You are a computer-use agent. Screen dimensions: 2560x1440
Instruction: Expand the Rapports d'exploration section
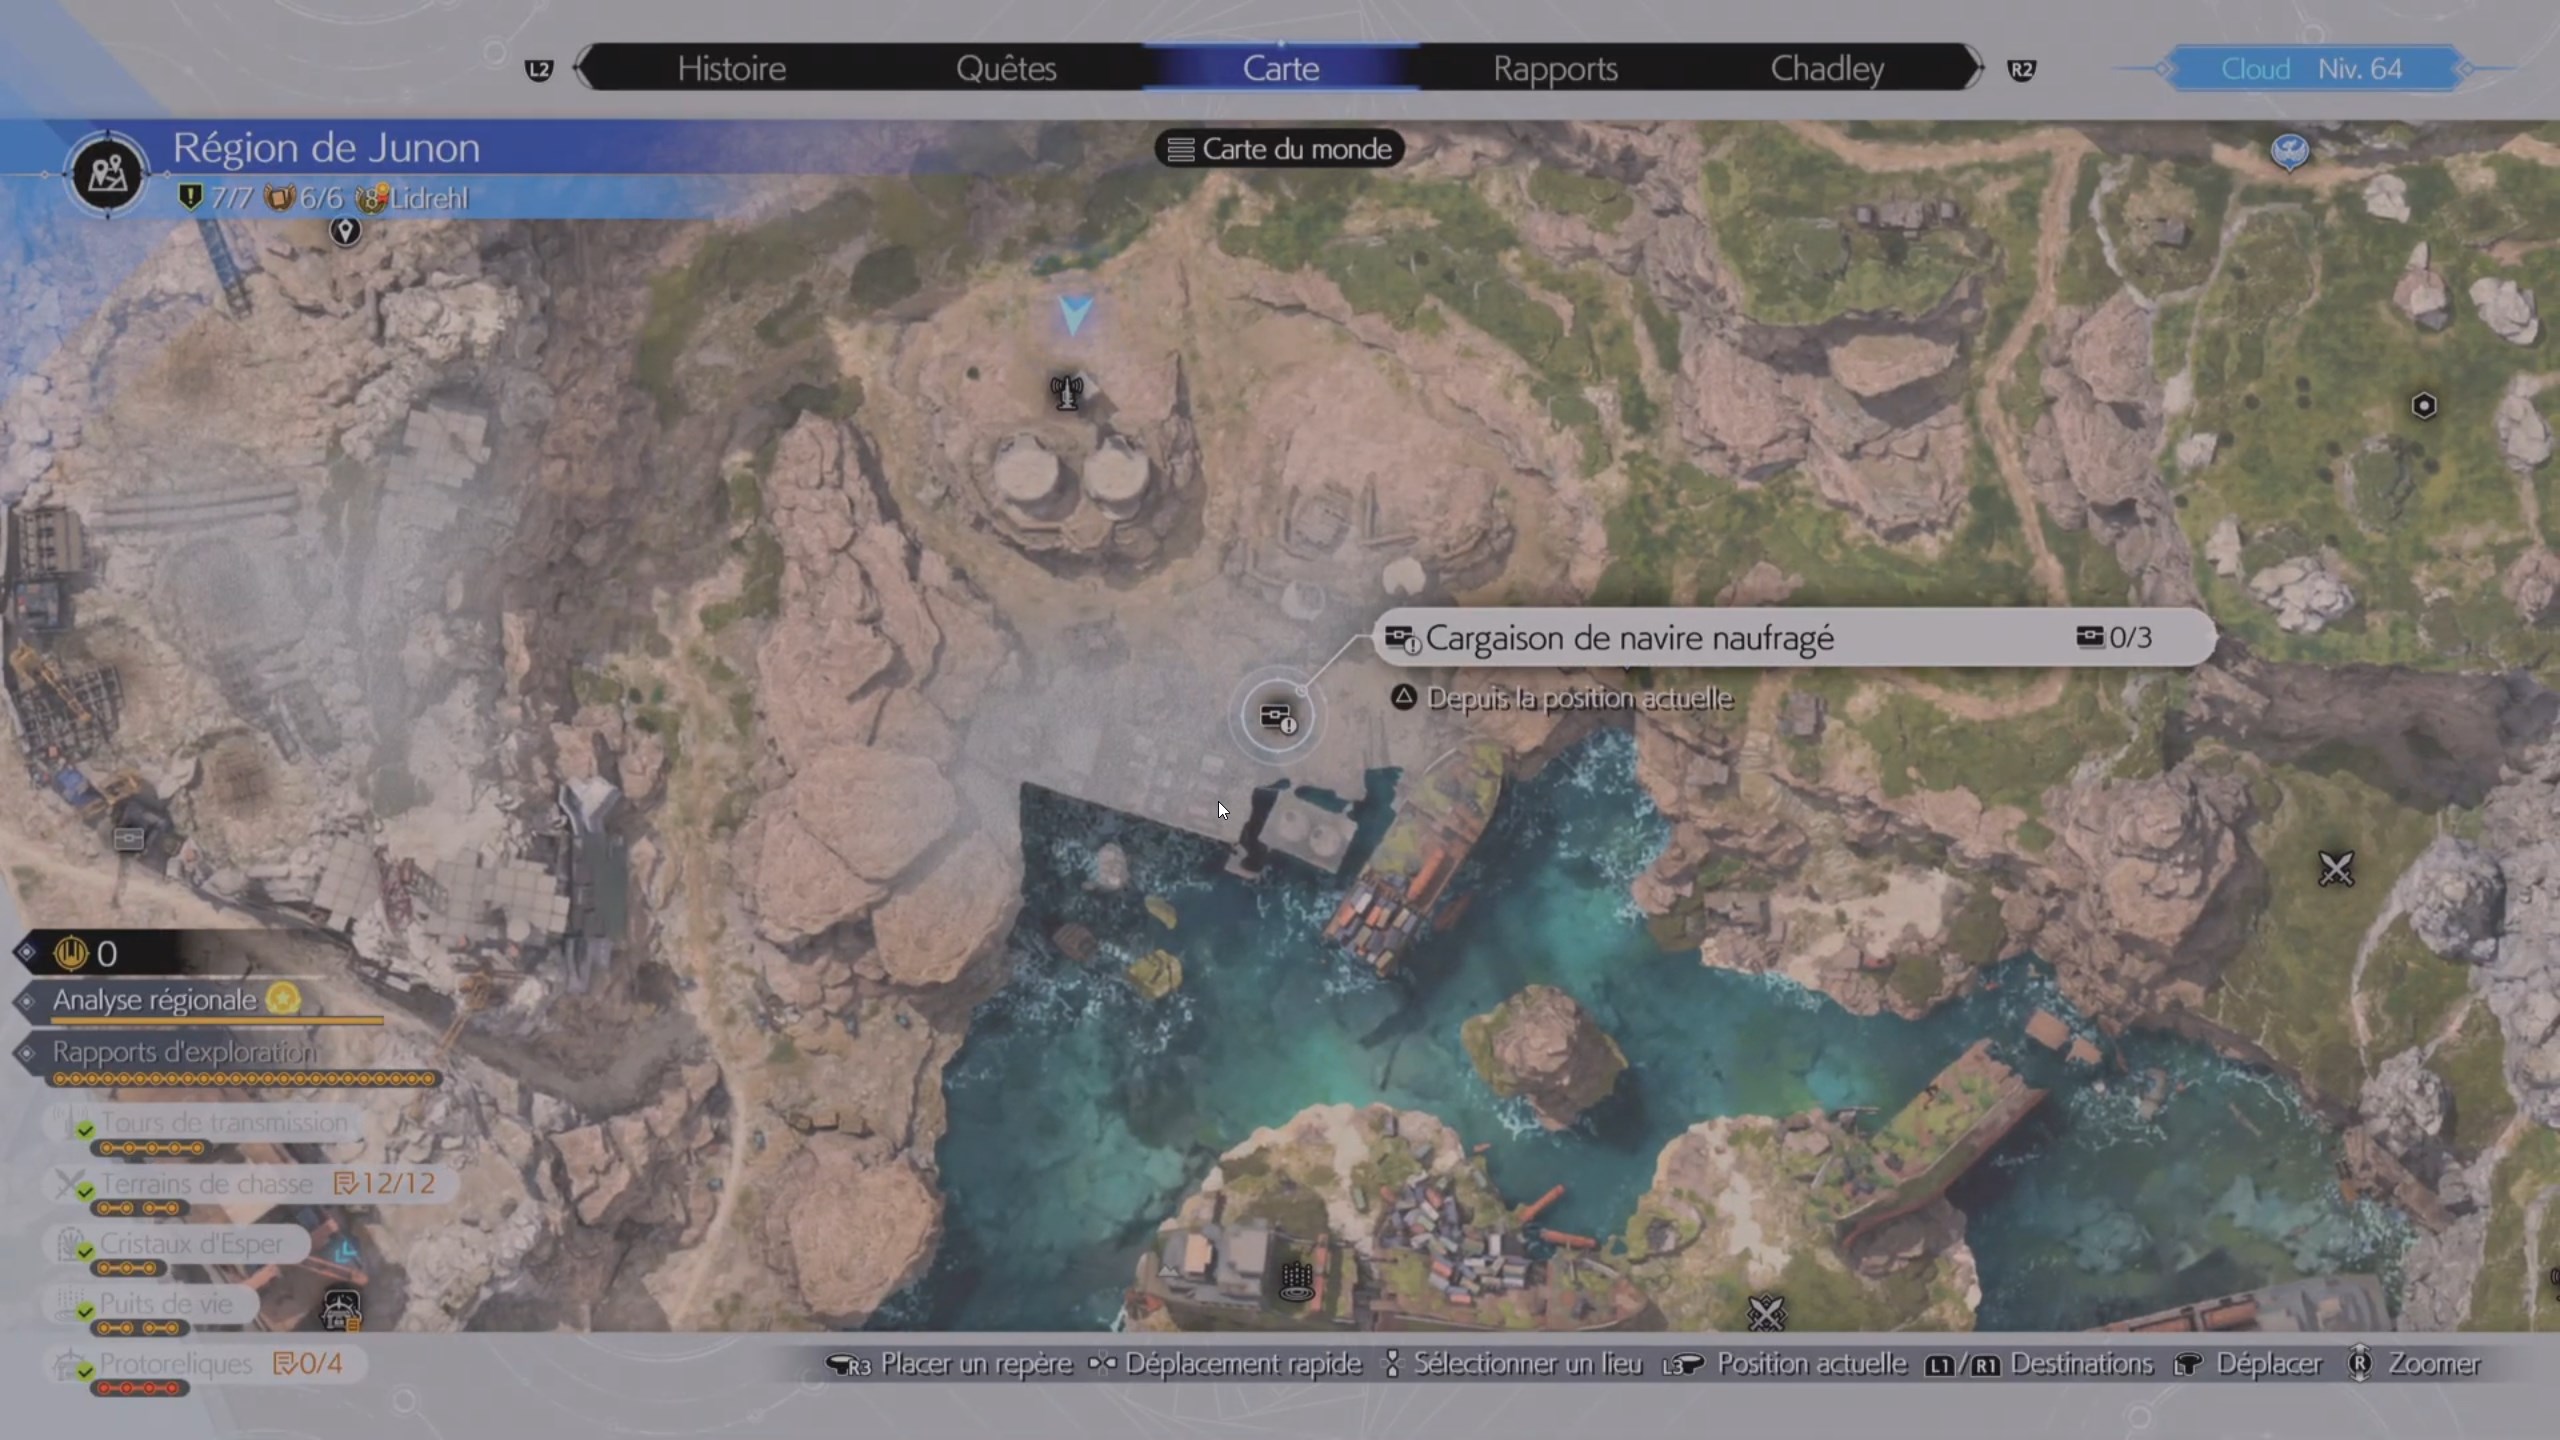pos(185,1052)
